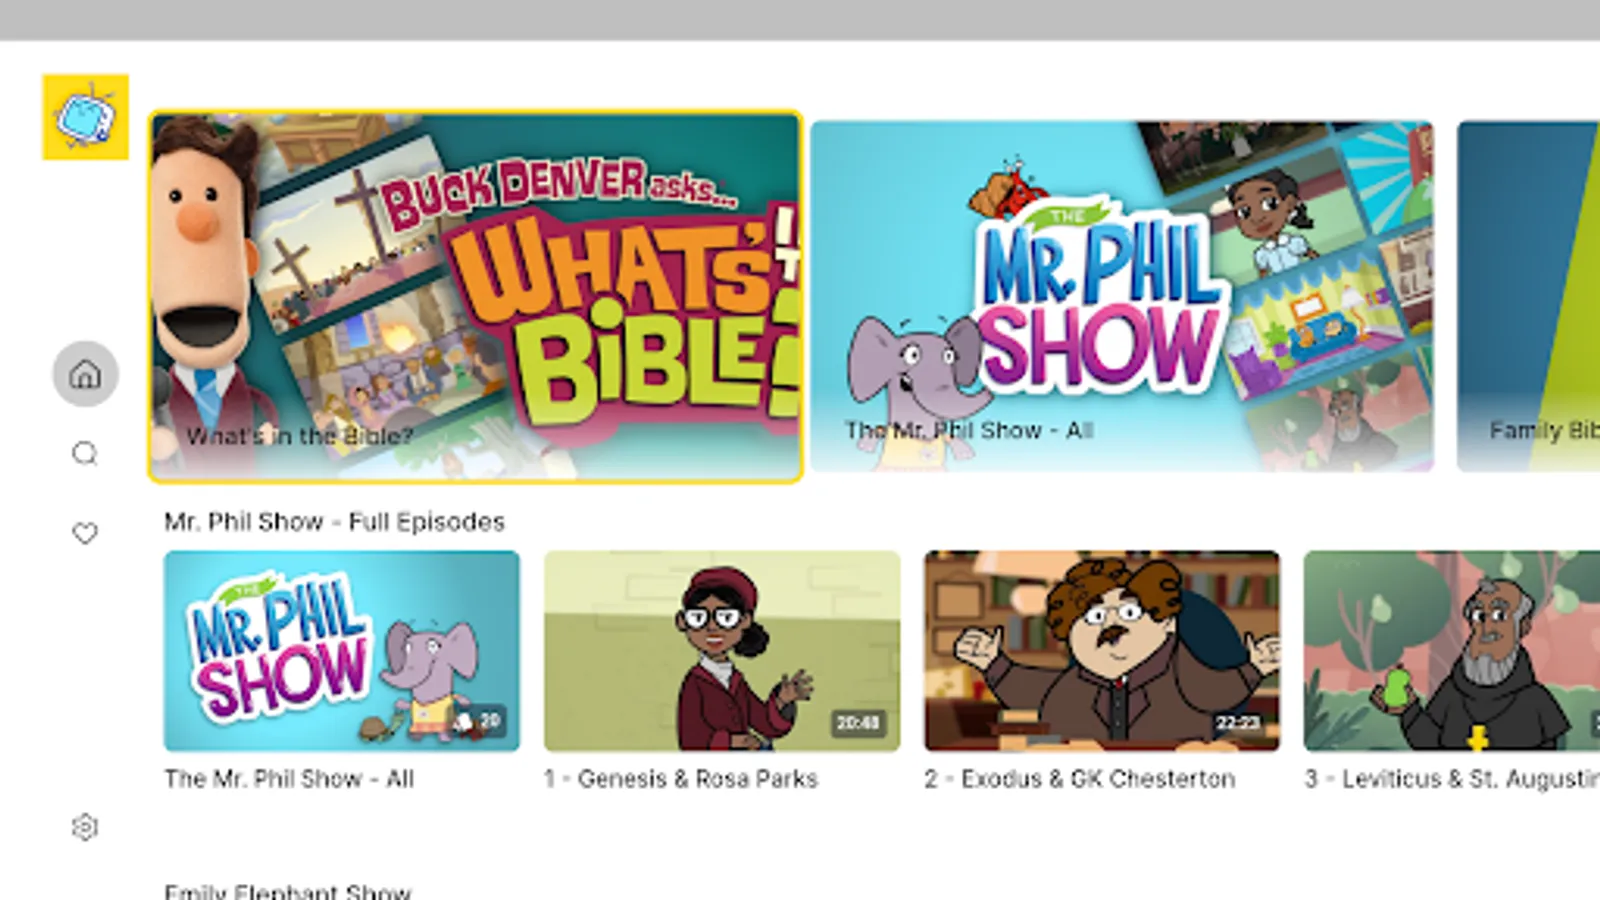Click the "3 - Leviticus & St. Augustine" title
Viewport: 1600px width, 900px height.
pos(1452,779)
